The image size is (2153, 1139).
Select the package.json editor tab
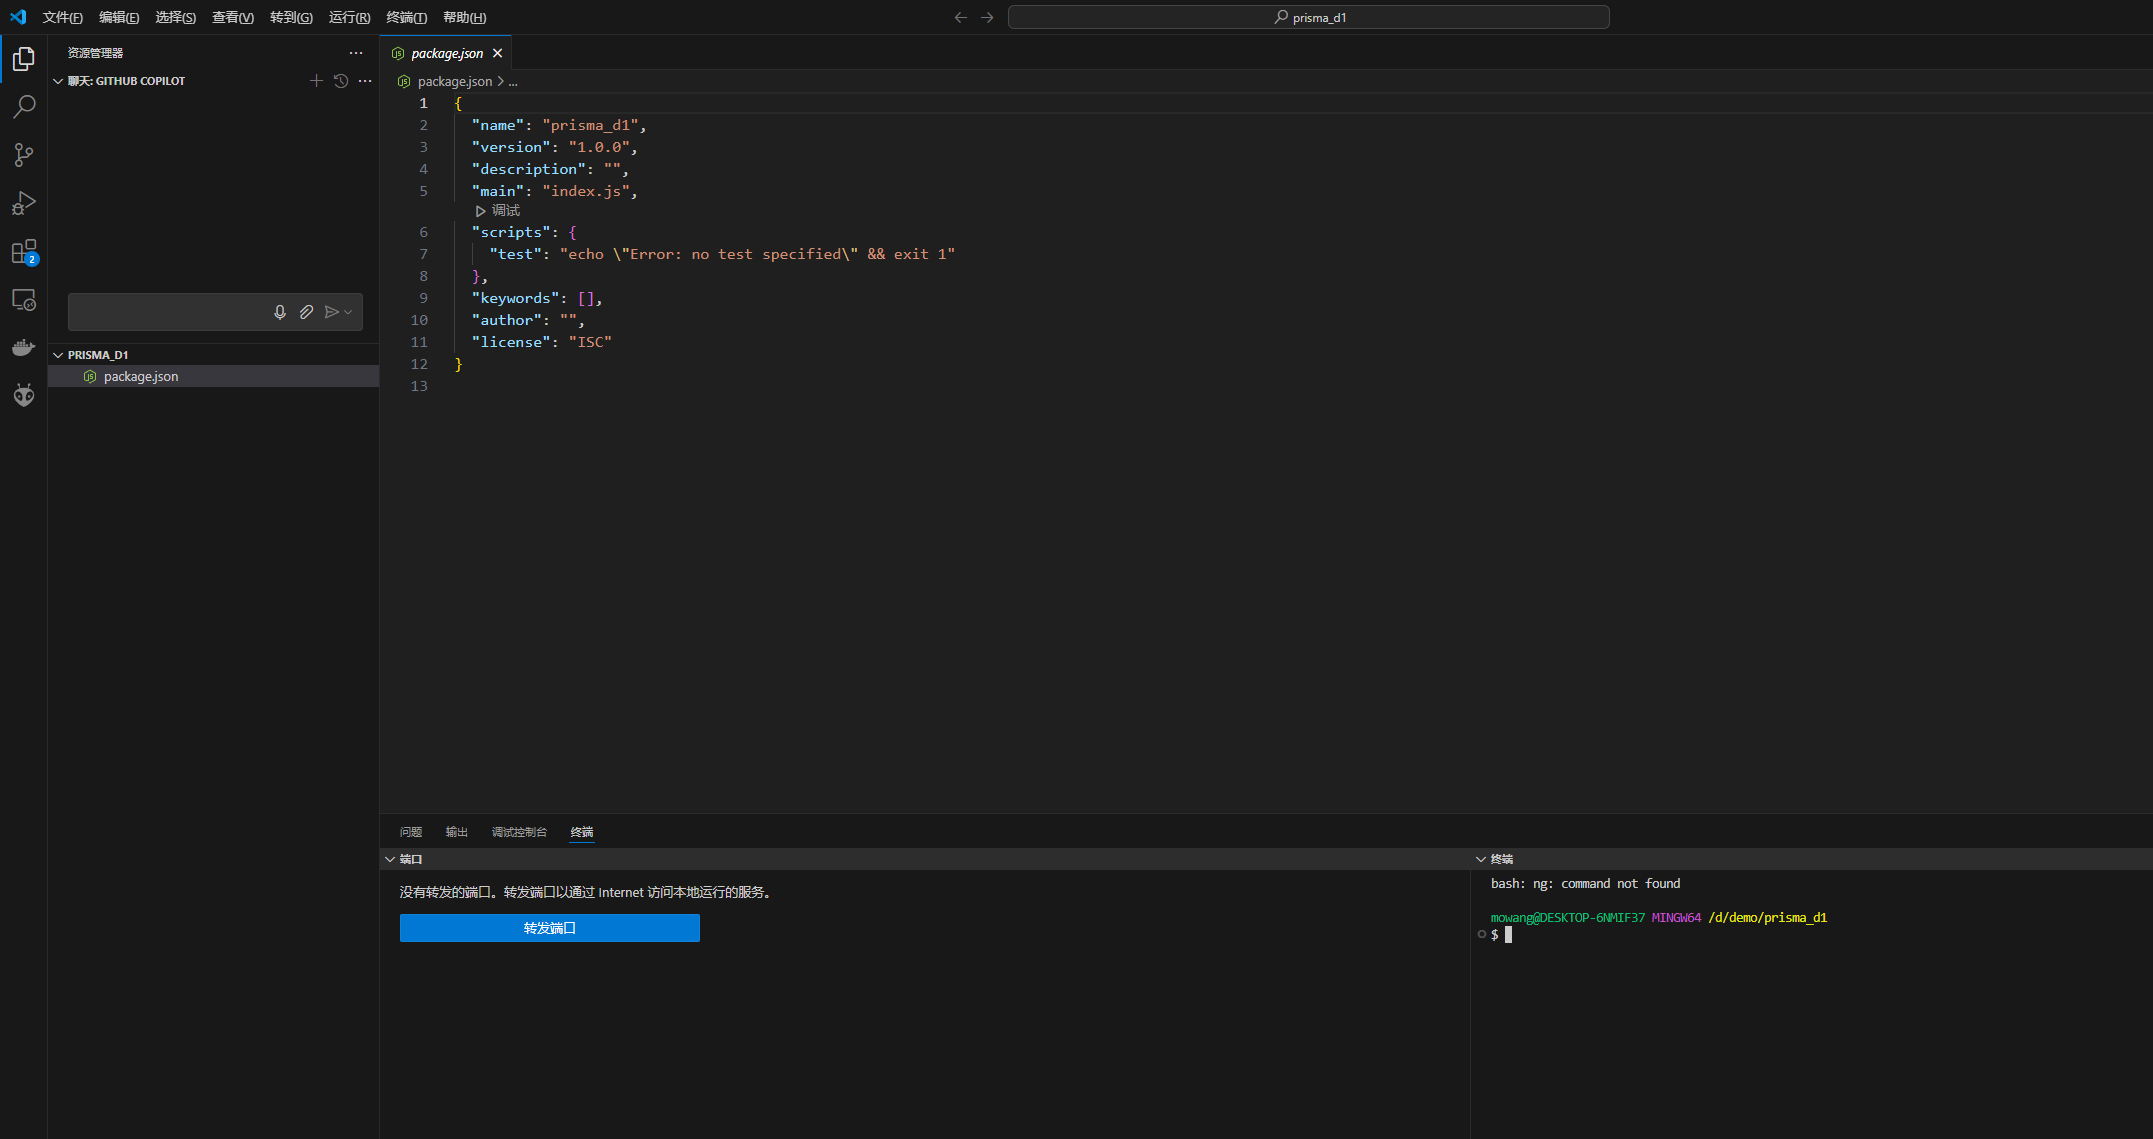click(x=446, y=53)
